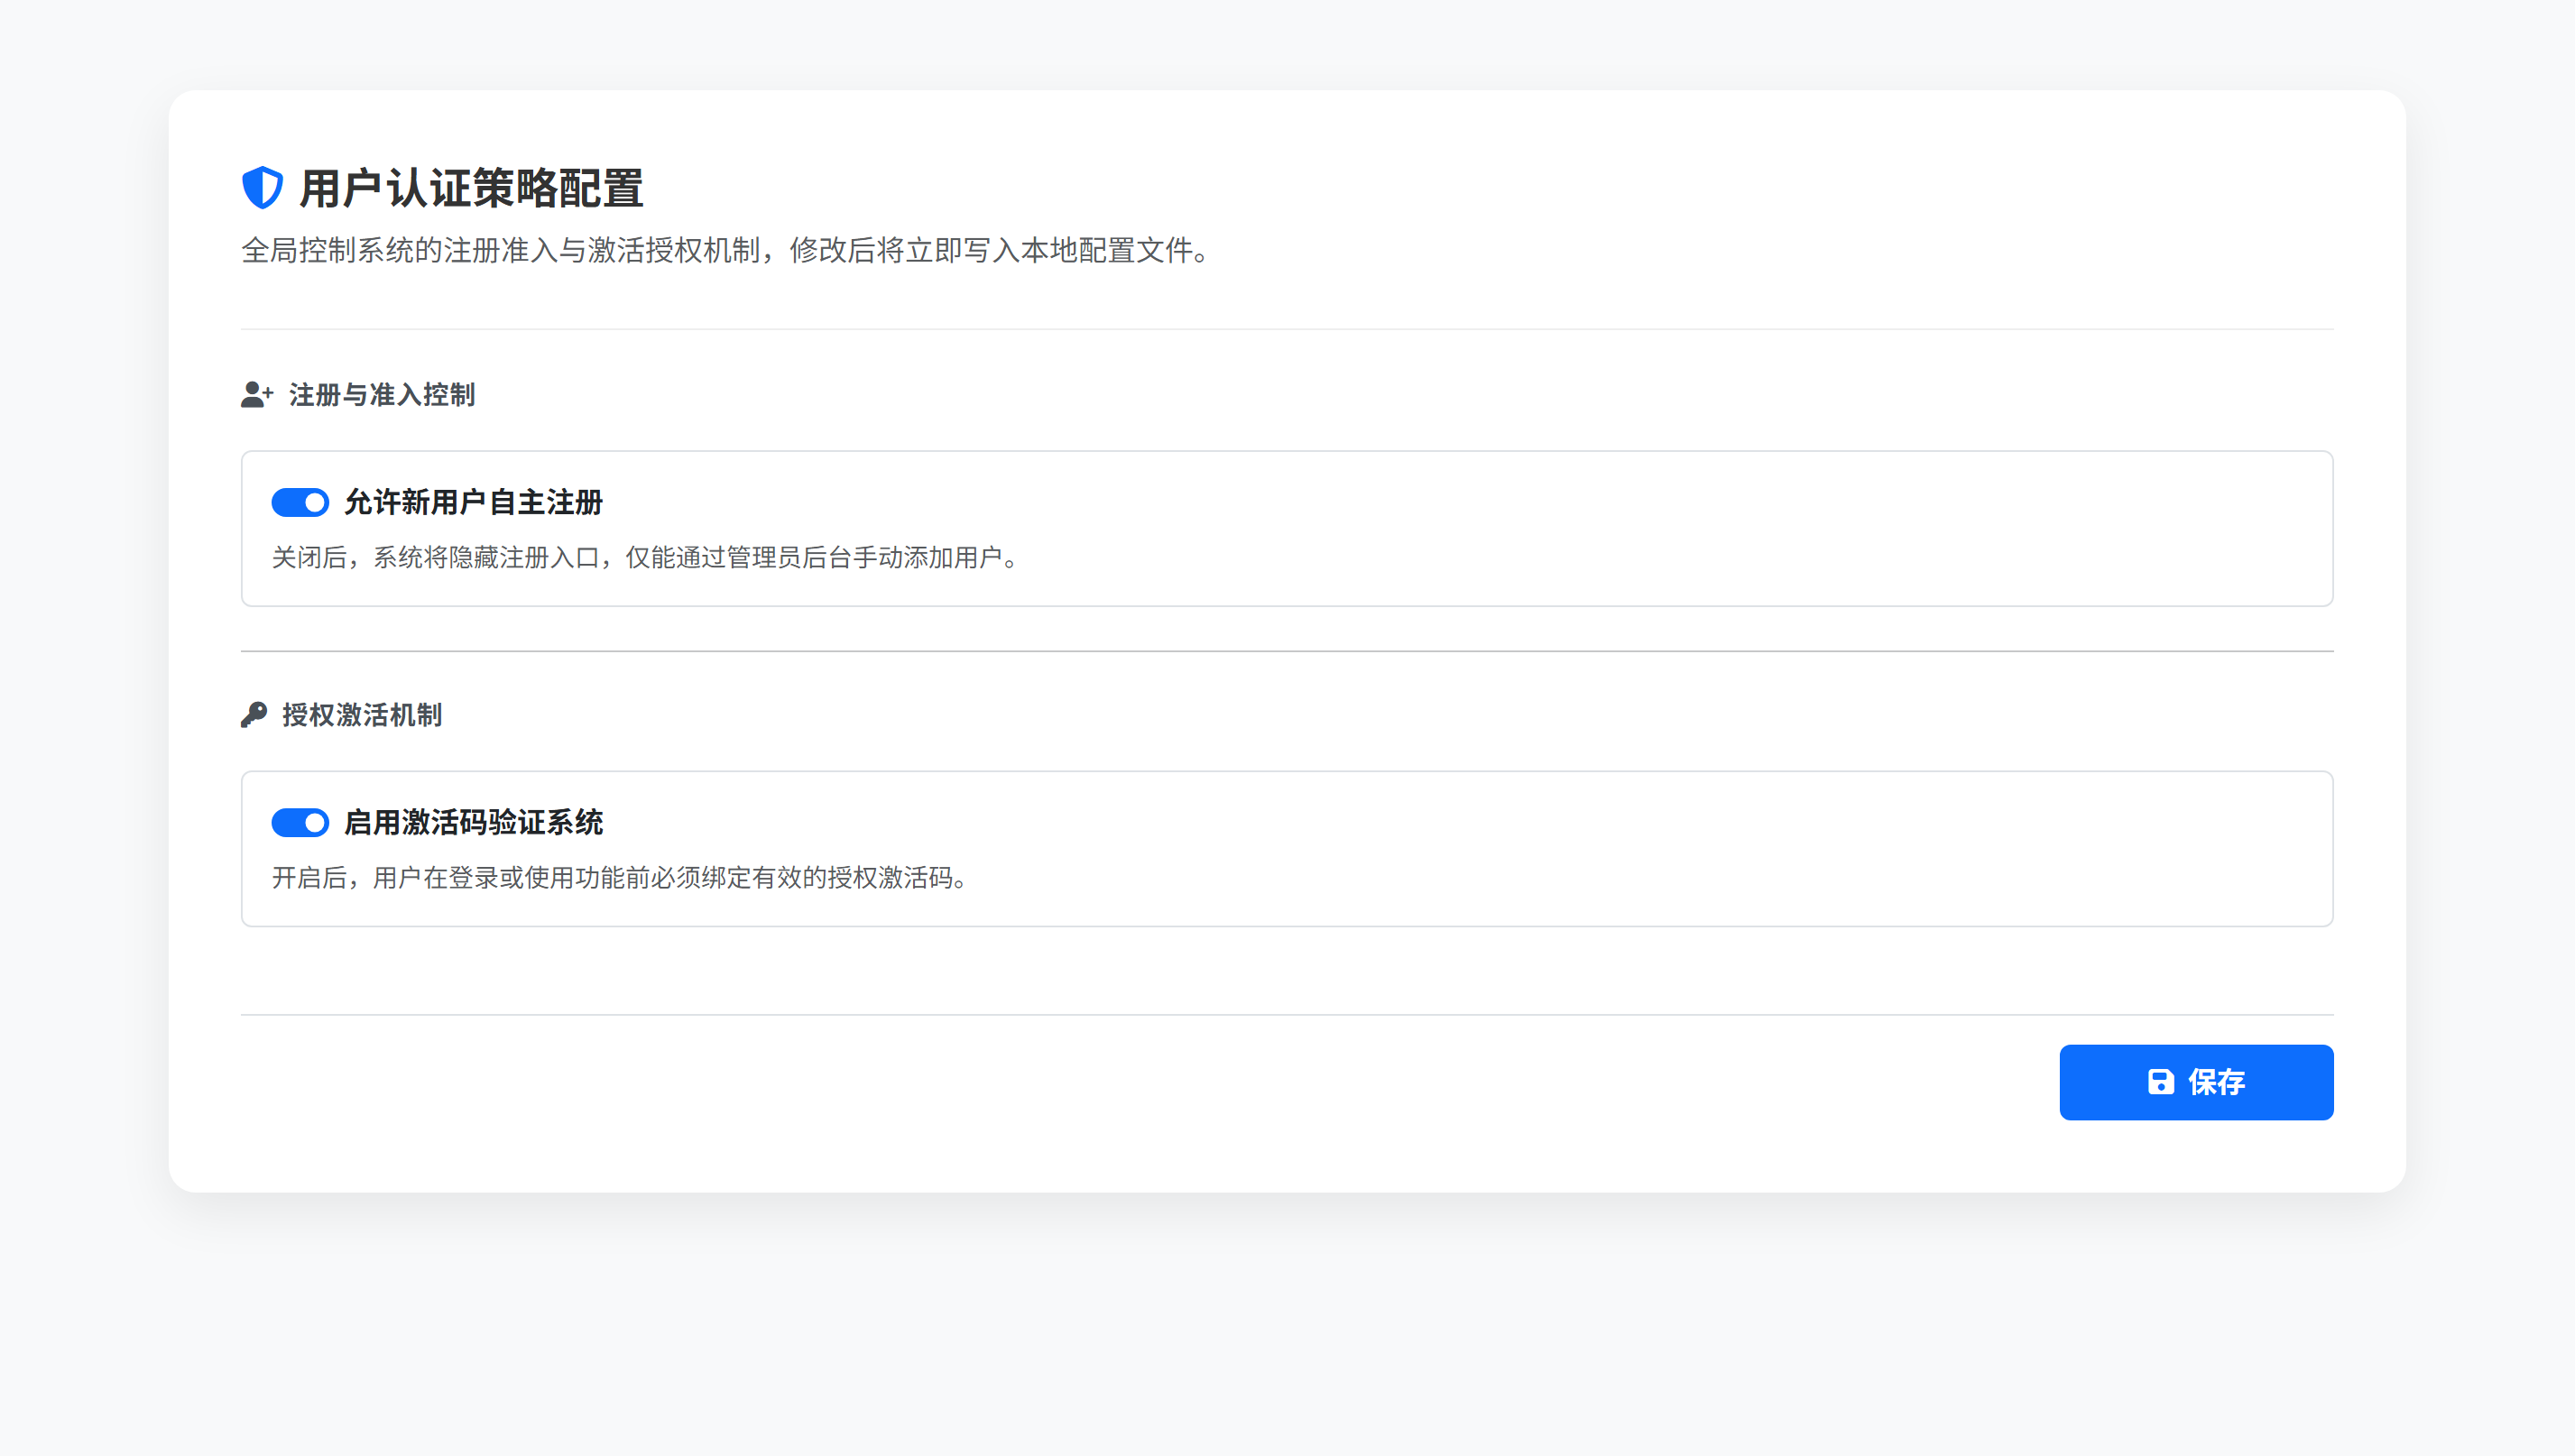The width and height of the screenshot is (2575, 1456).
Task: Click the page title 用户认证策略配置
Action: point(473,187)
